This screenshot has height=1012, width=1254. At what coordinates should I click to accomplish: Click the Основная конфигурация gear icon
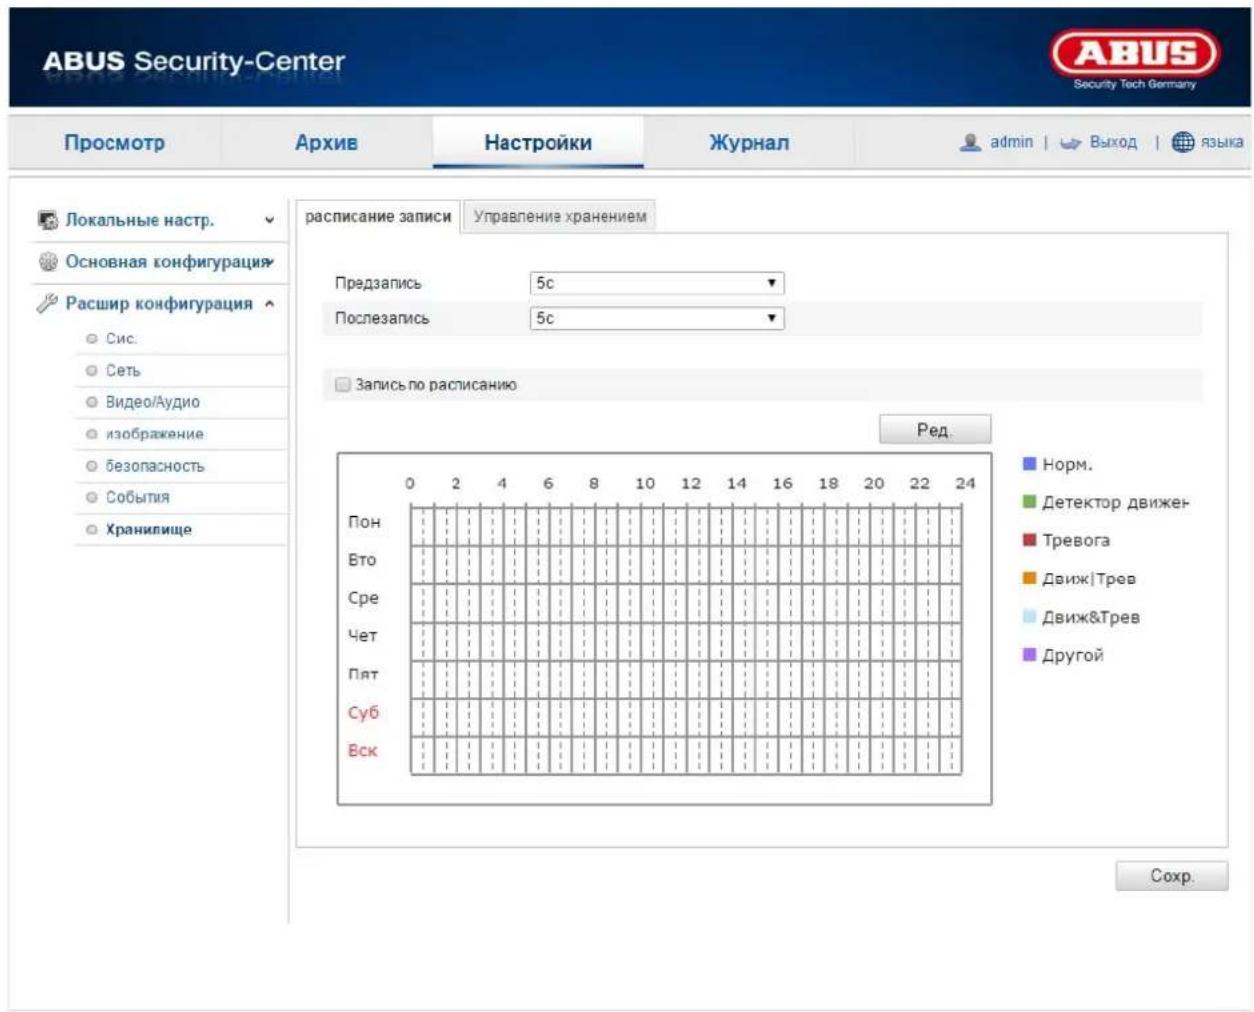tap(47, 262)
